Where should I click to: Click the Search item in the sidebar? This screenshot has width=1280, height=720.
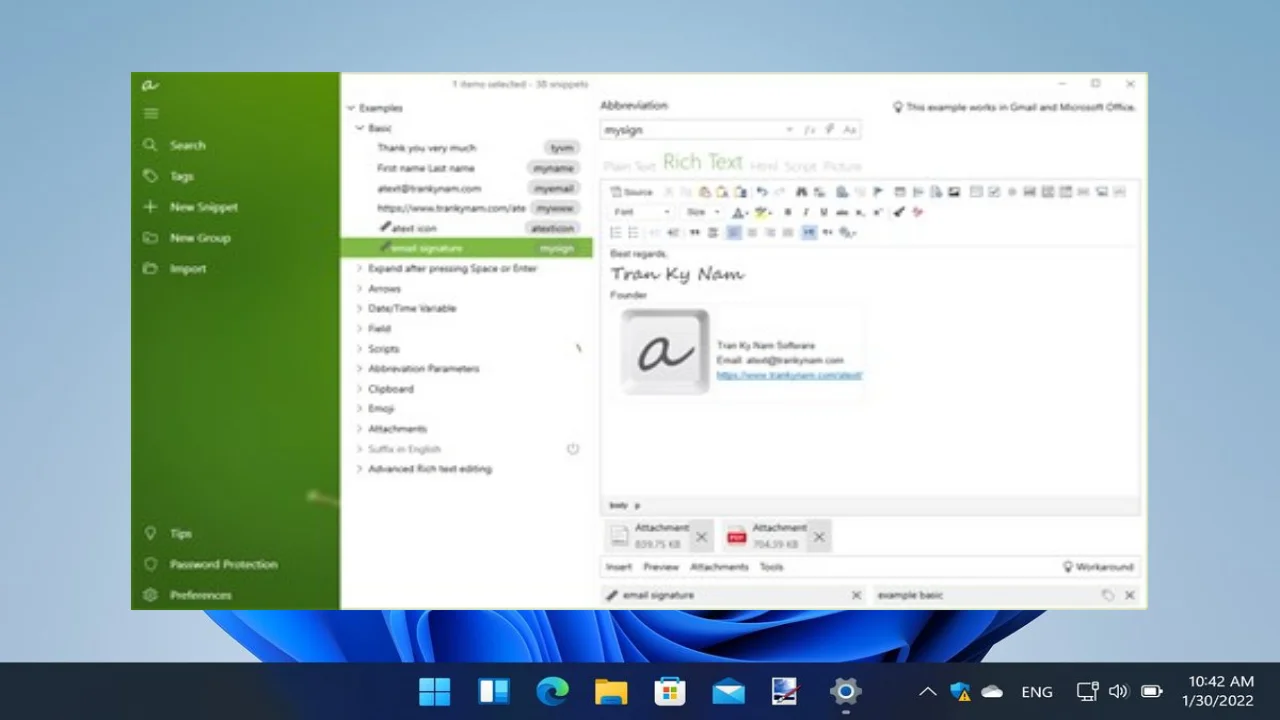point(175,145)
